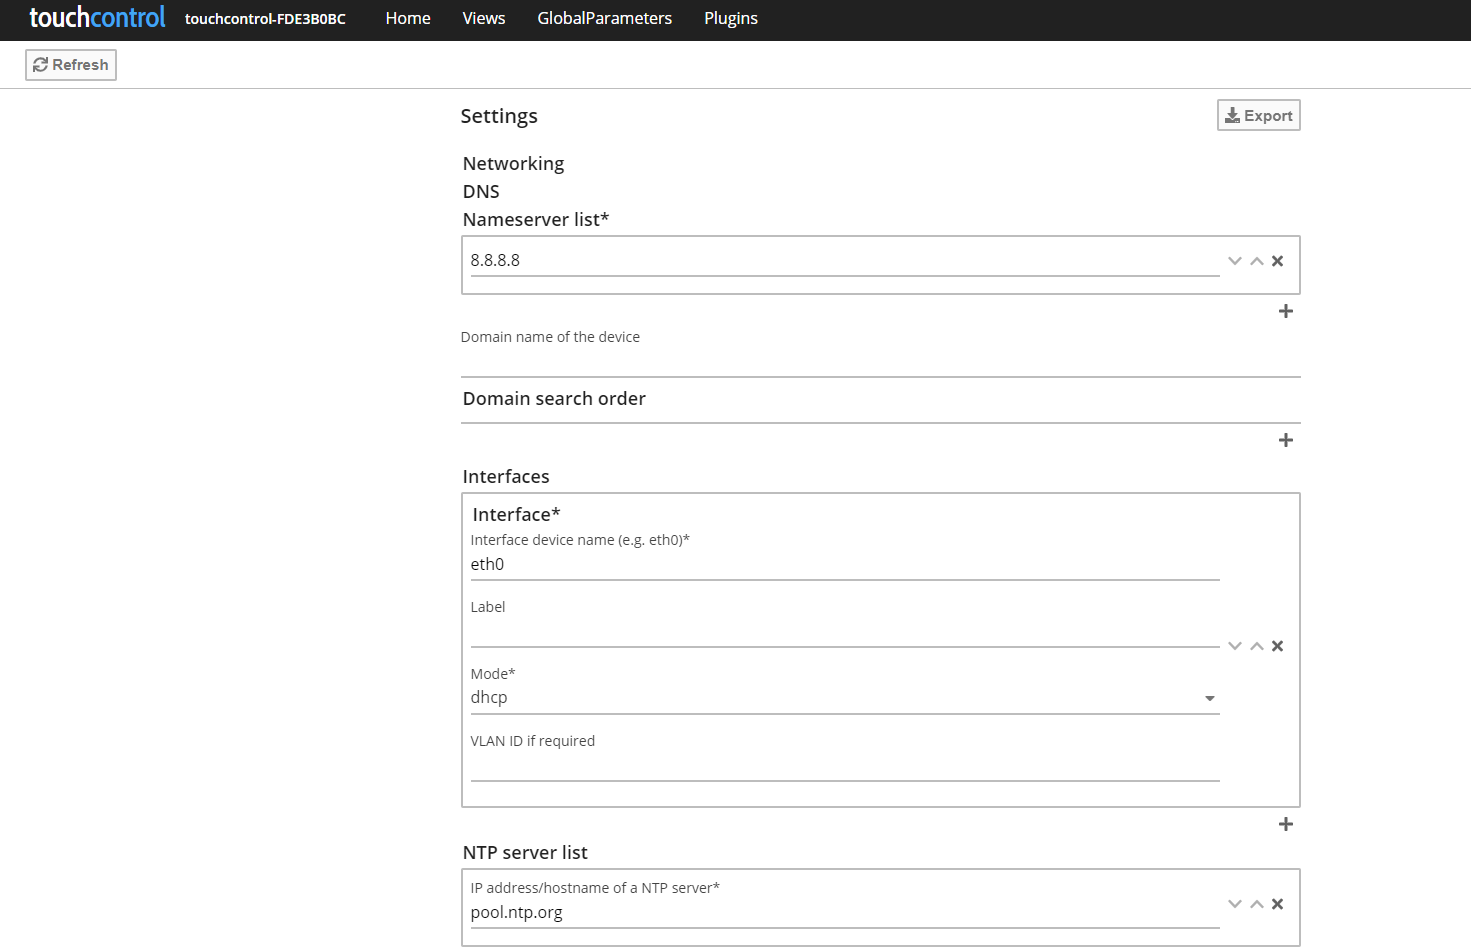Remove the pool.ntp.org NTP server

coord(1277,903)
